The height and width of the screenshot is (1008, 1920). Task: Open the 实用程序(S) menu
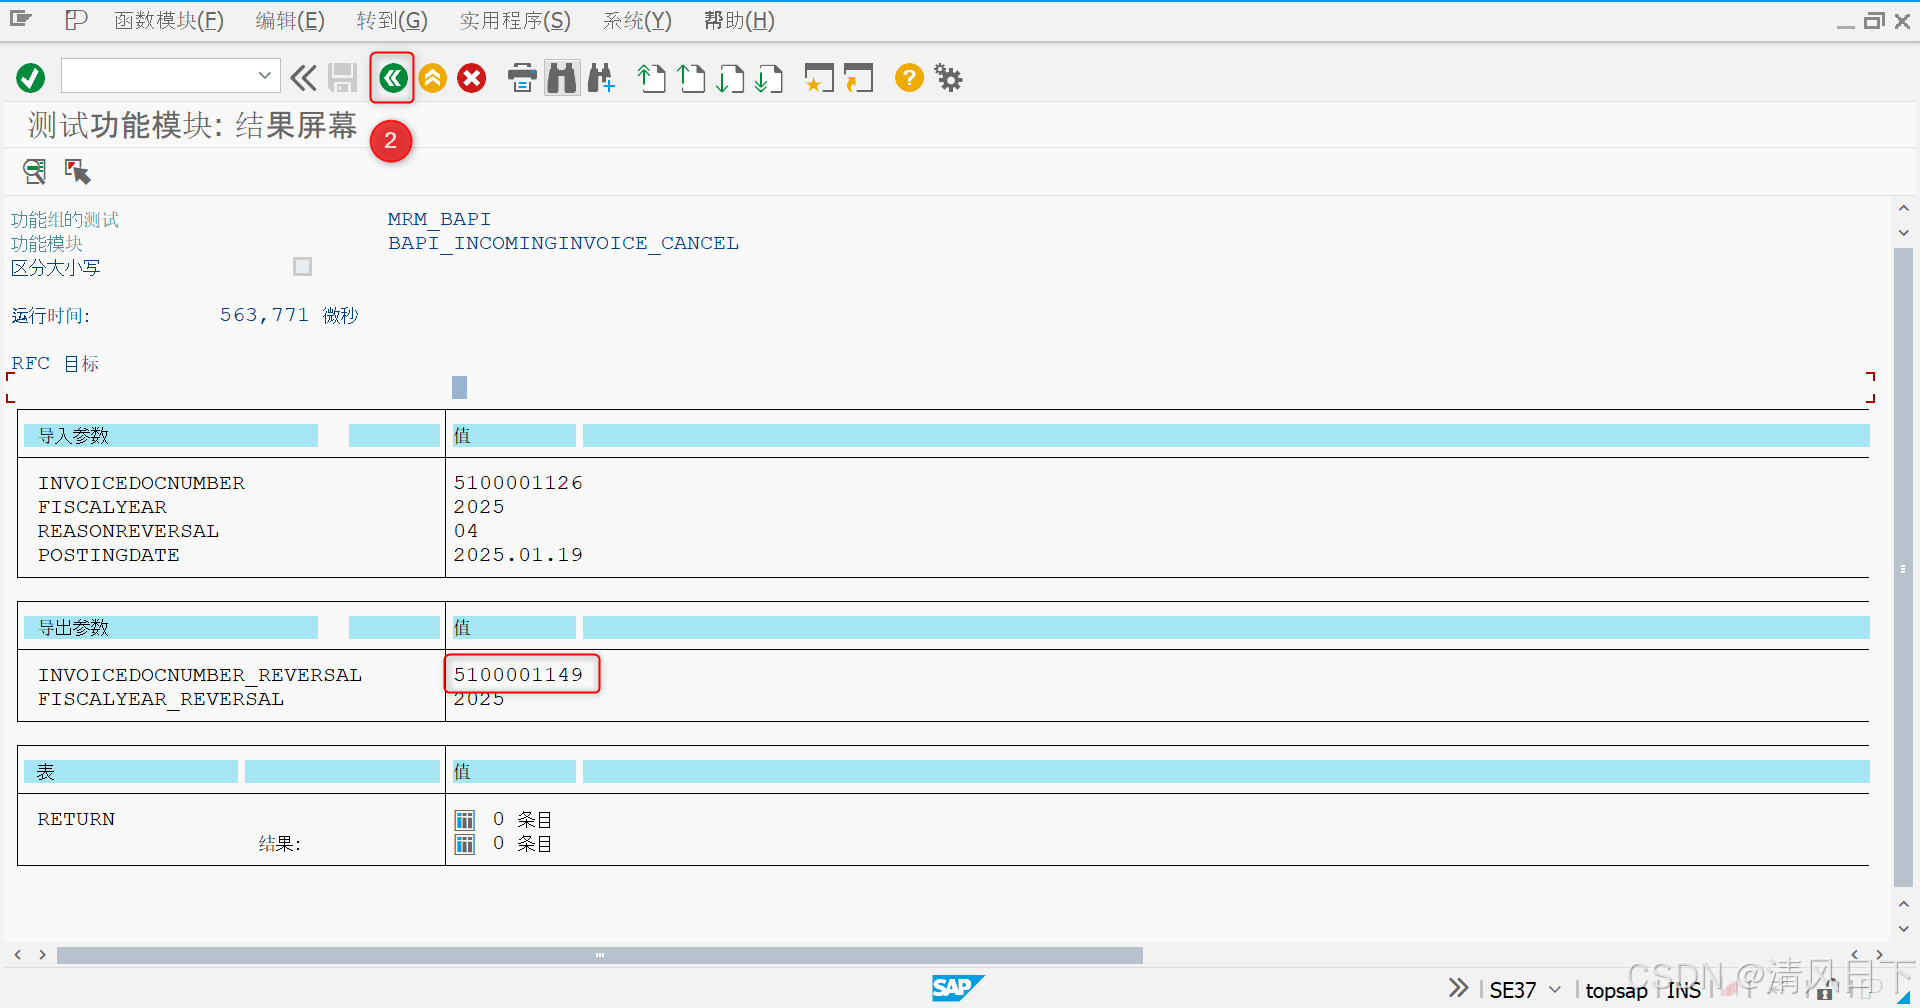click(515, 20)
